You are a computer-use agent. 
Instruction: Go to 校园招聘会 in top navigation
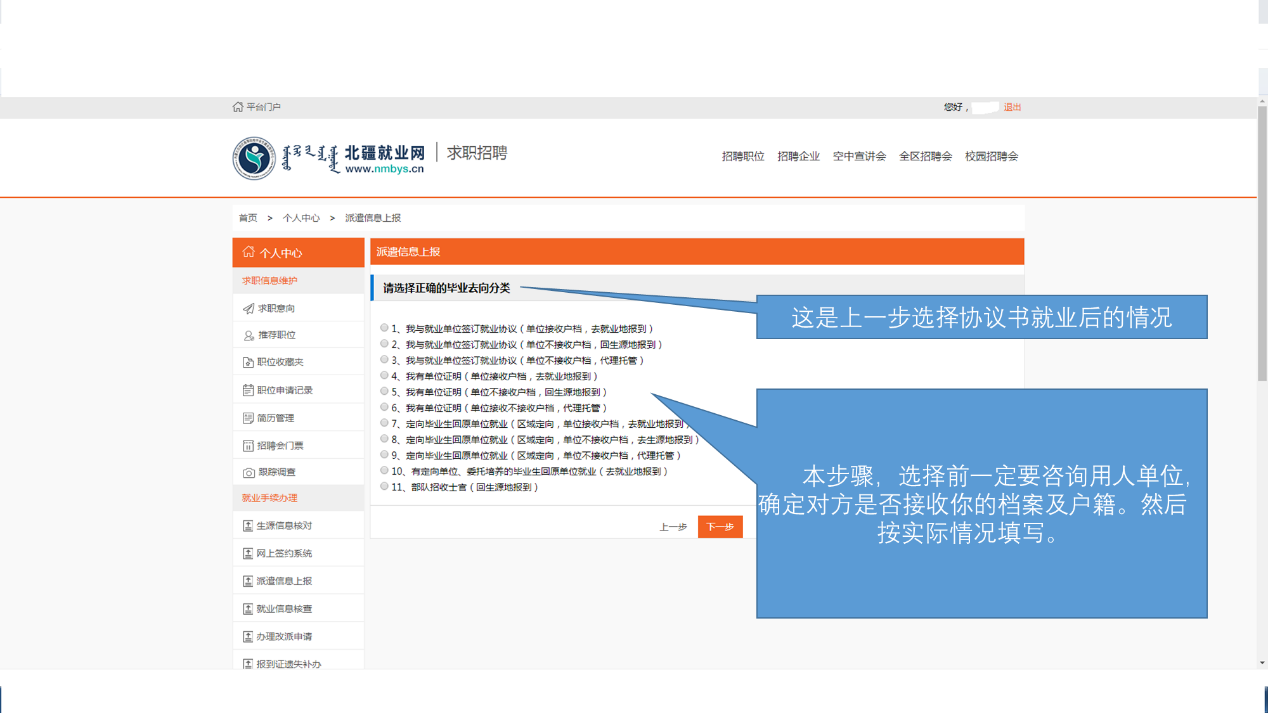point(991,157)
